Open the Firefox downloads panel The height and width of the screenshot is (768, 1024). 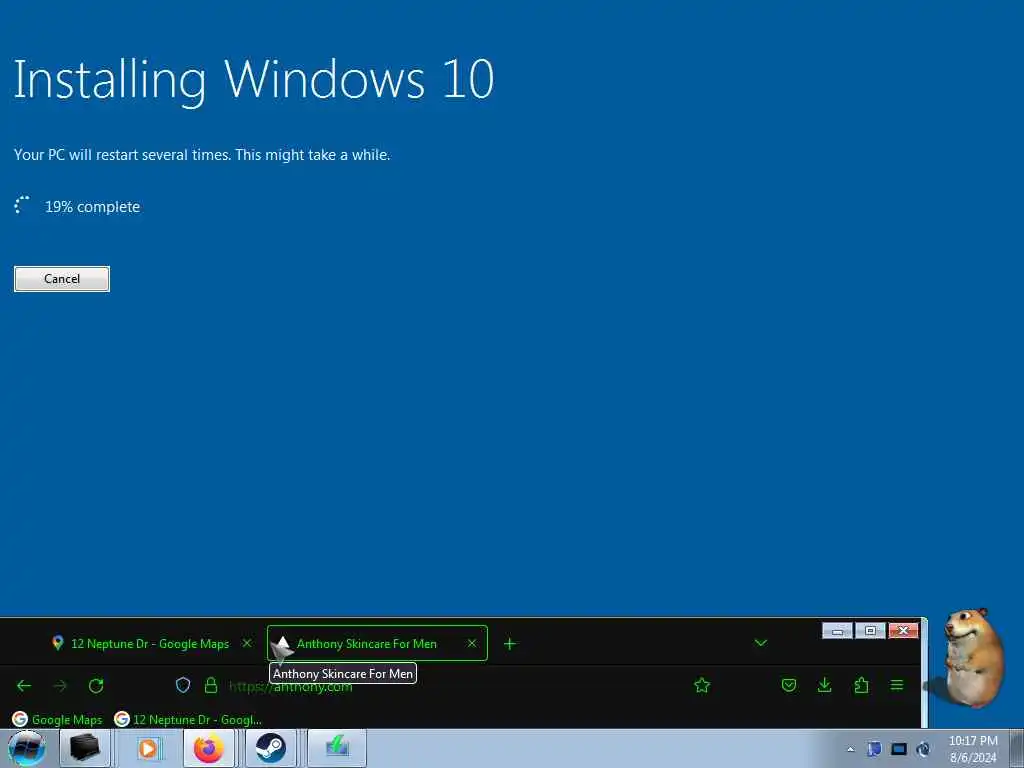(x=825, y=685)
